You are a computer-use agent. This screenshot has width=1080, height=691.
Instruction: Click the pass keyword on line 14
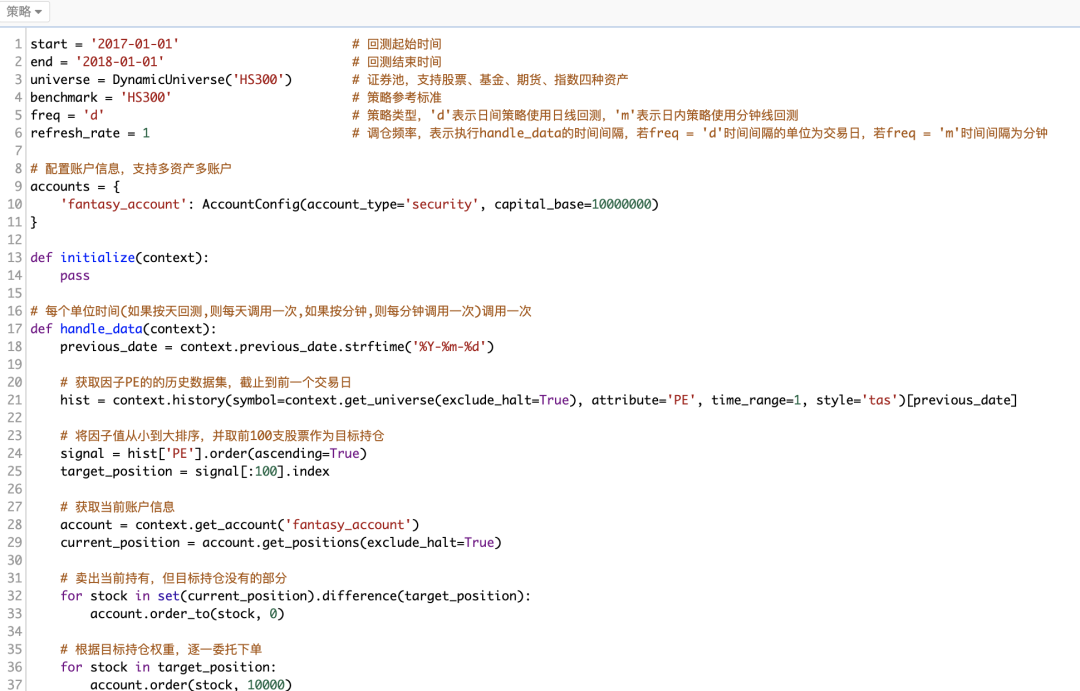(74, 276)
